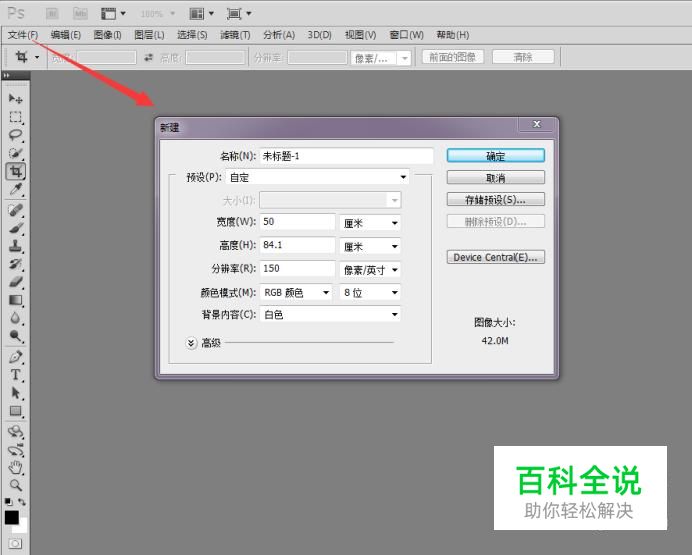Click the 前面的图像 button
The height and width of the screenshot is (555, 692).
point(452,57)
